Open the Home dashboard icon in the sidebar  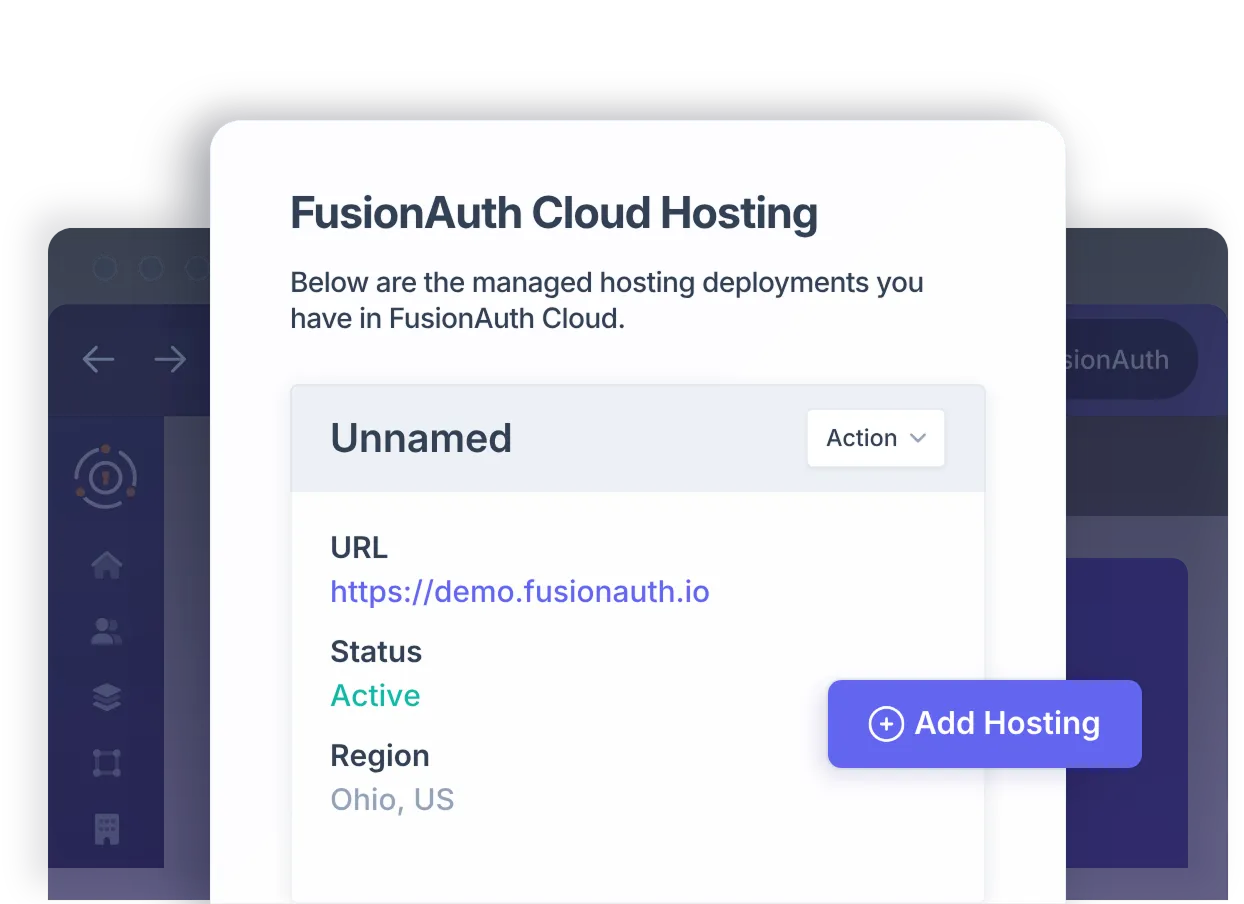click(106, 565)
